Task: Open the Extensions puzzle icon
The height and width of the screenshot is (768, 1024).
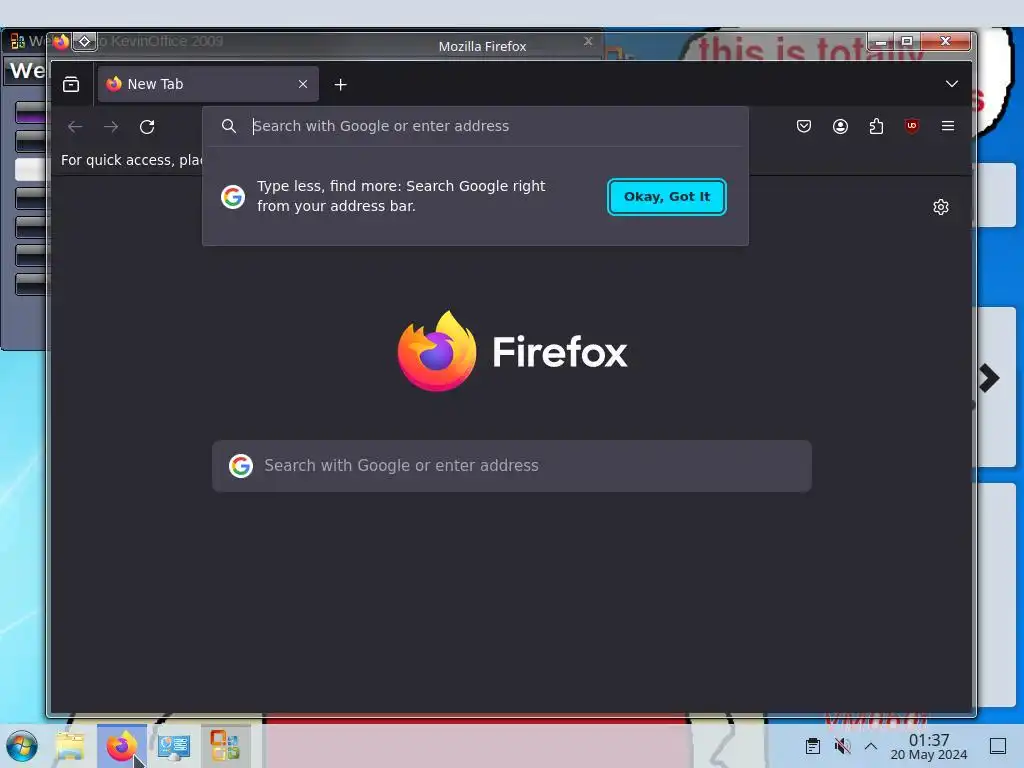Action: click(x=876, y=126)
